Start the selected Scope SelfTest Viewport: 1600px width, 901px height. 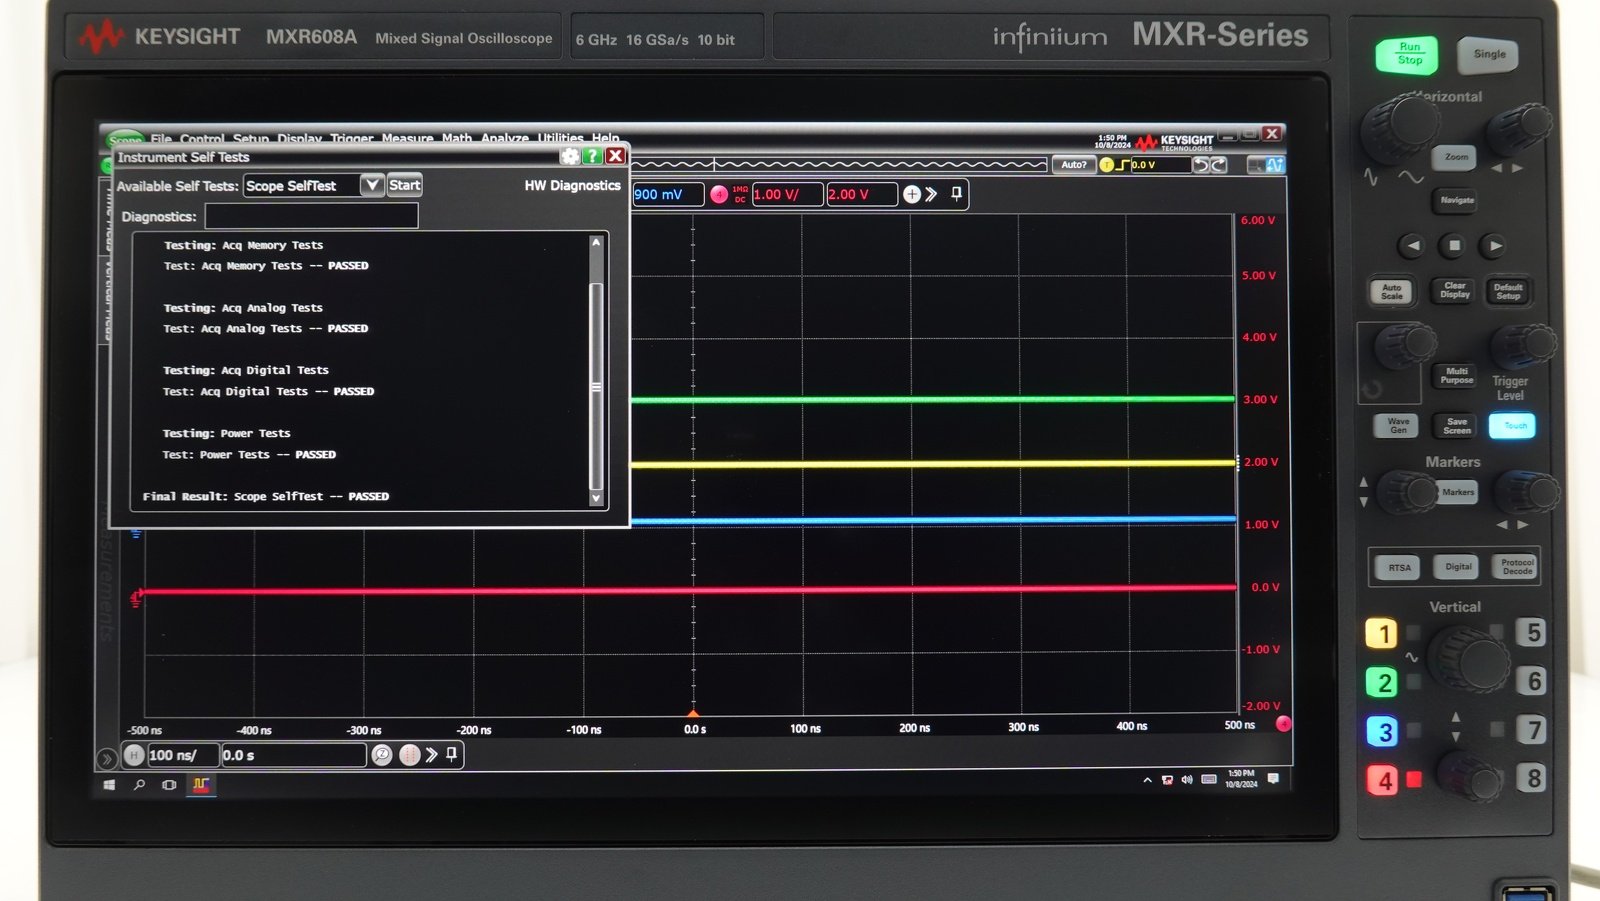pos(405,185)
